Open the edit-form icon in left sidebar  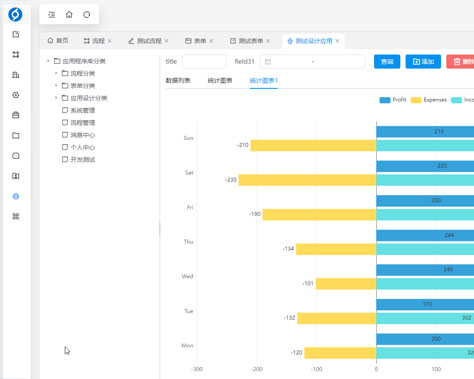(16, 34)
